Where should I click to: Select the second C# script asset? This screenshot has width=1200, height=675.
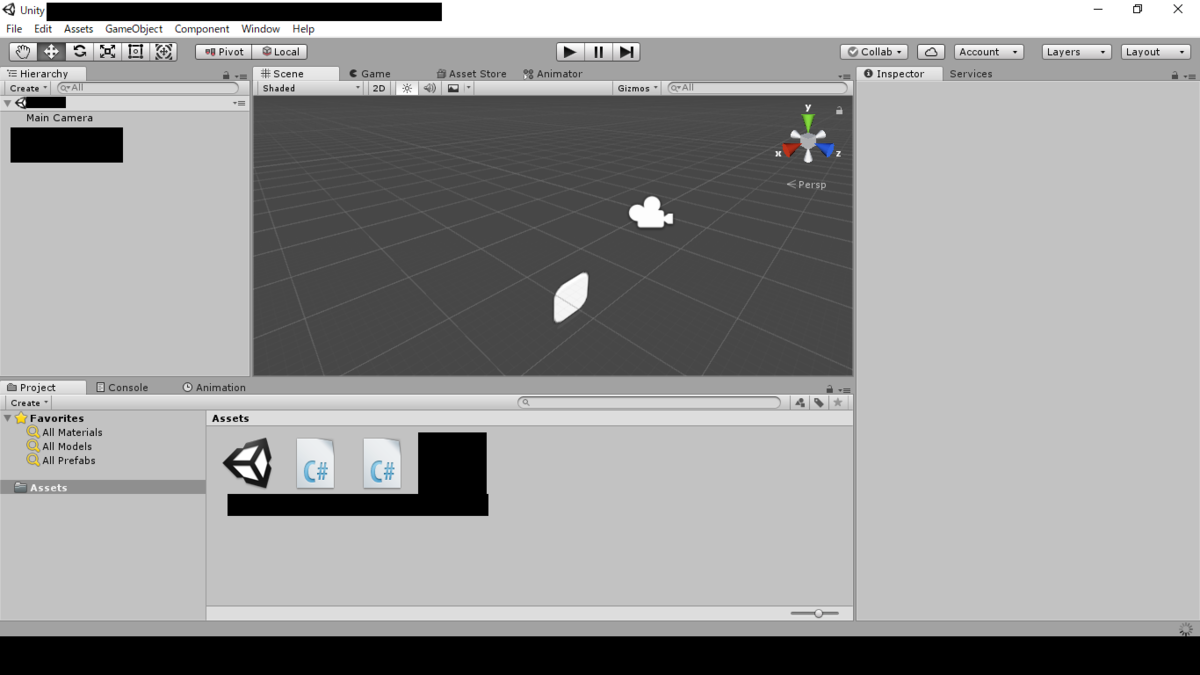[x=382, y=463]
